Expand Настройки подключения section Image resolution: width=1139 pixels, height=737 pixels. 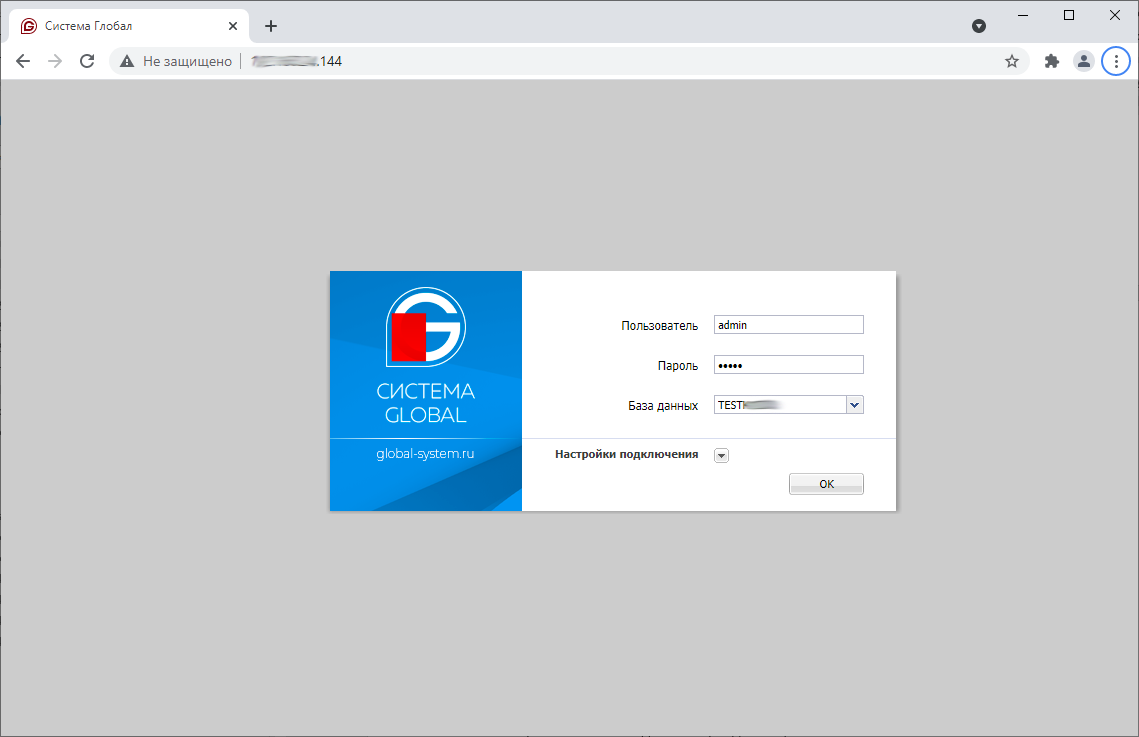[x=722, y=455]
